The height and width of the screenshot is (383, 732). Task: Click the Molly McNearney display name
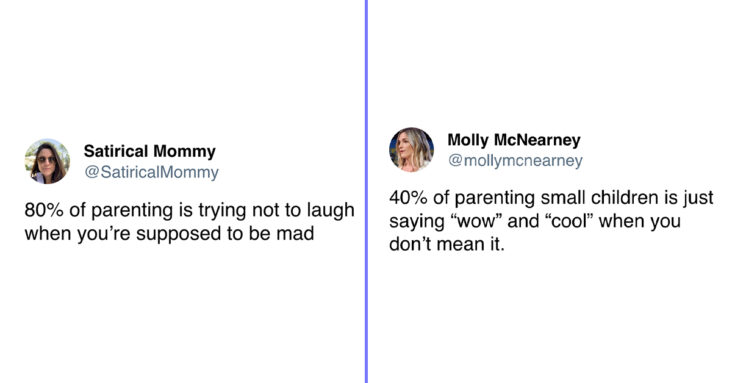(x=514, y=140)
